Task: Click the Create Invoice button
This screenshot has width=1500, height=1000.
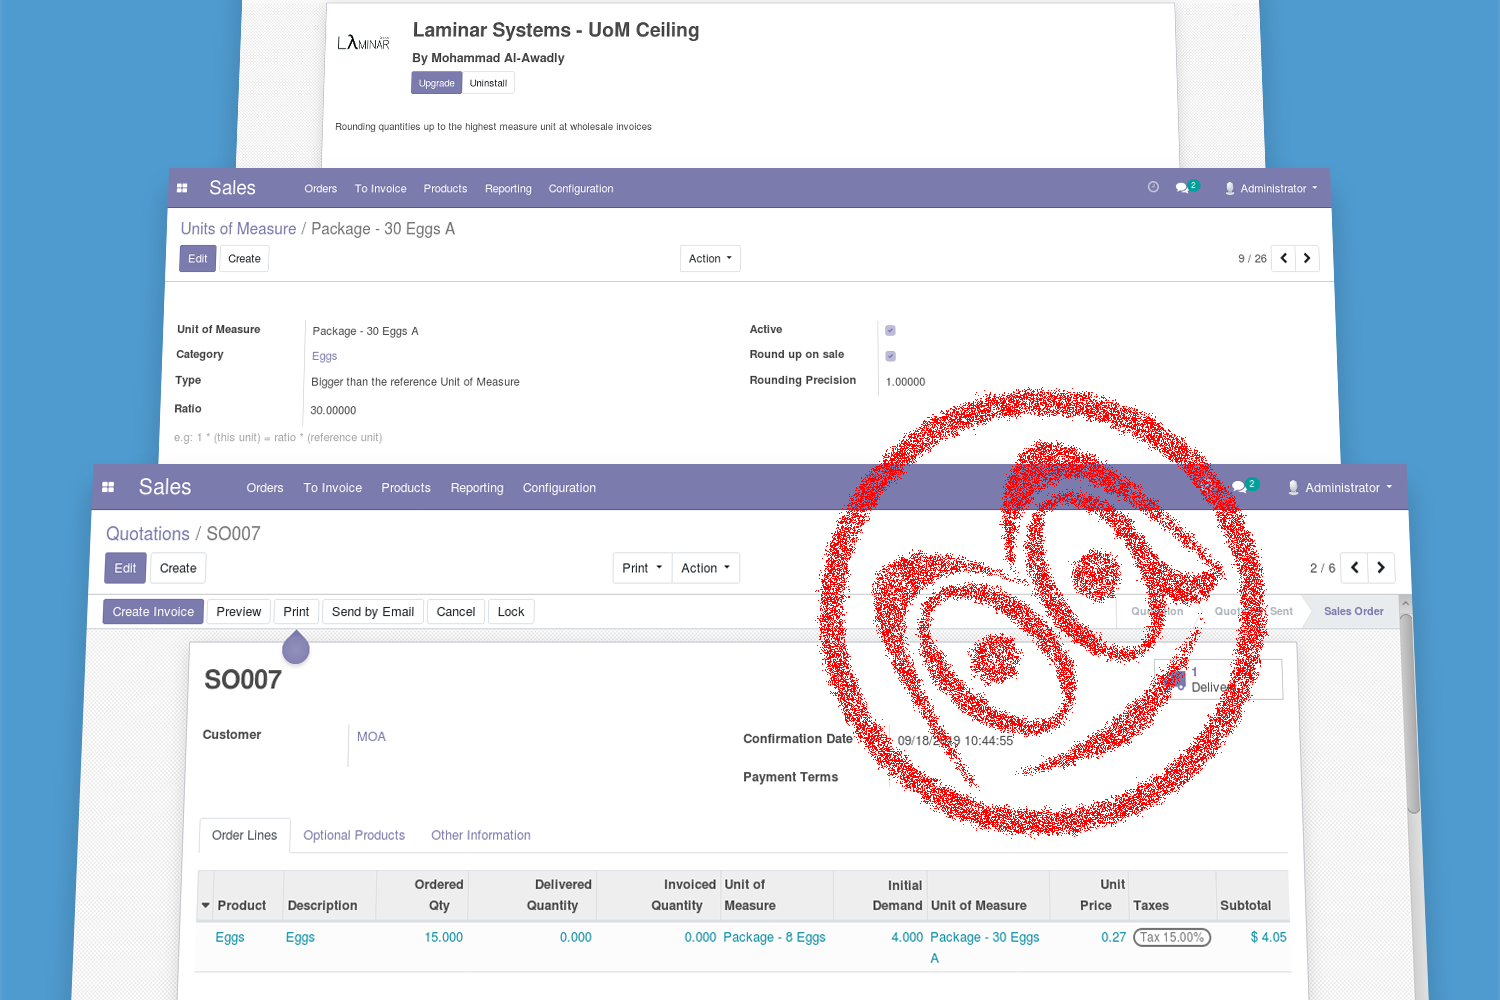Action: click(x=153, y=612)
